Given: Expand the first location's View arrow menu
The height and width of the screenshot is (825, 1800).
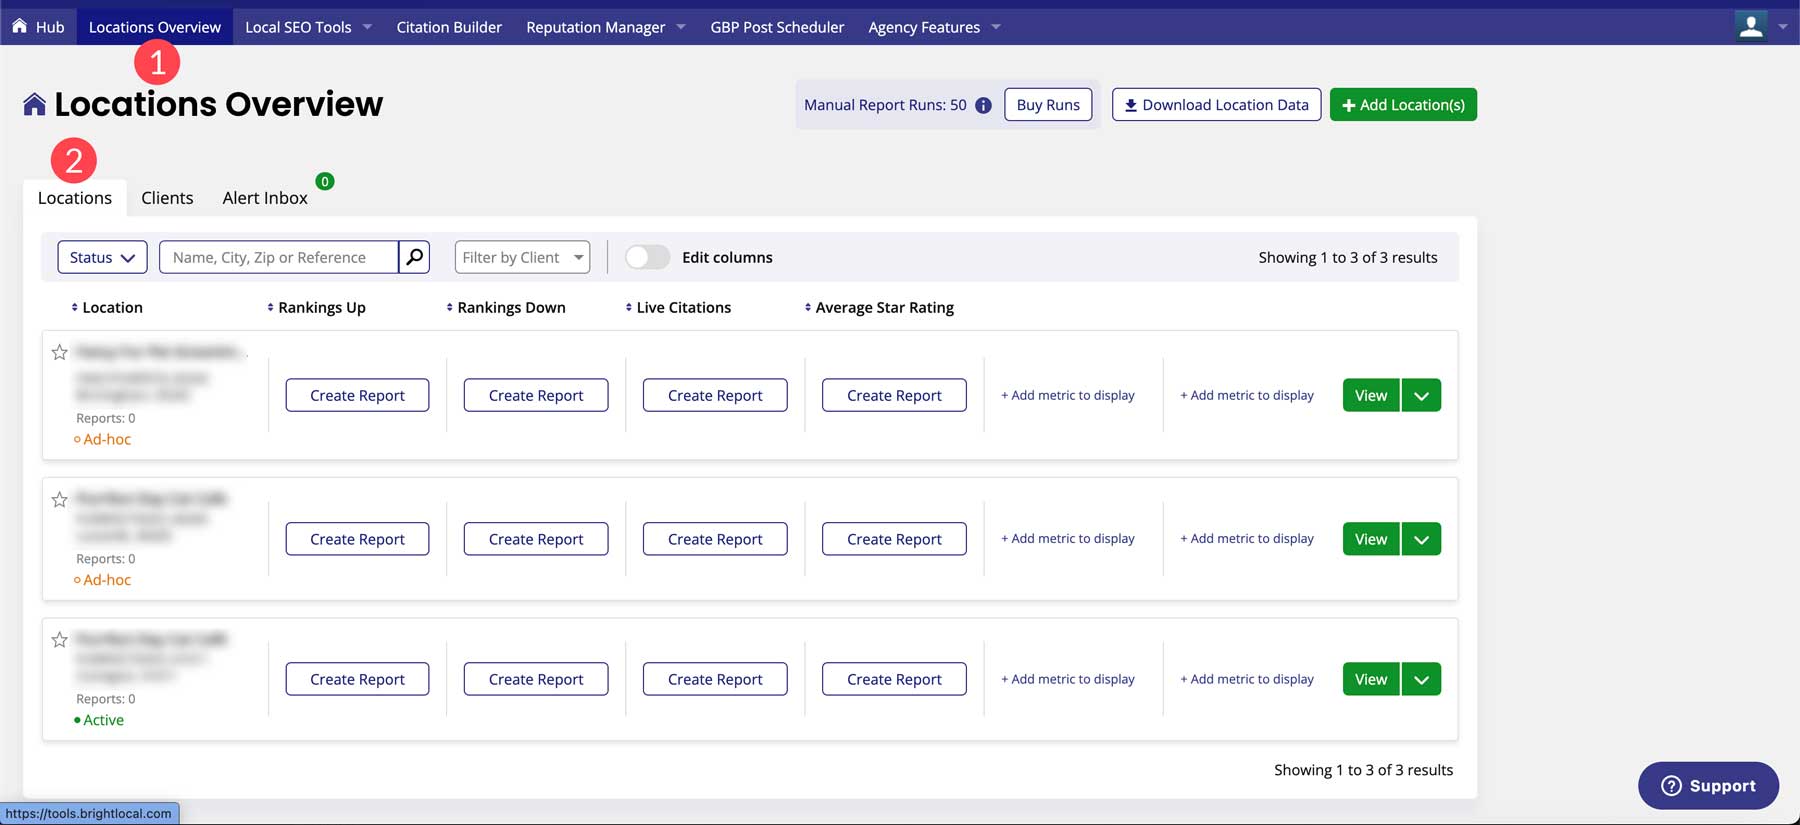Looking at the screenshot, I should point(1421,395).
